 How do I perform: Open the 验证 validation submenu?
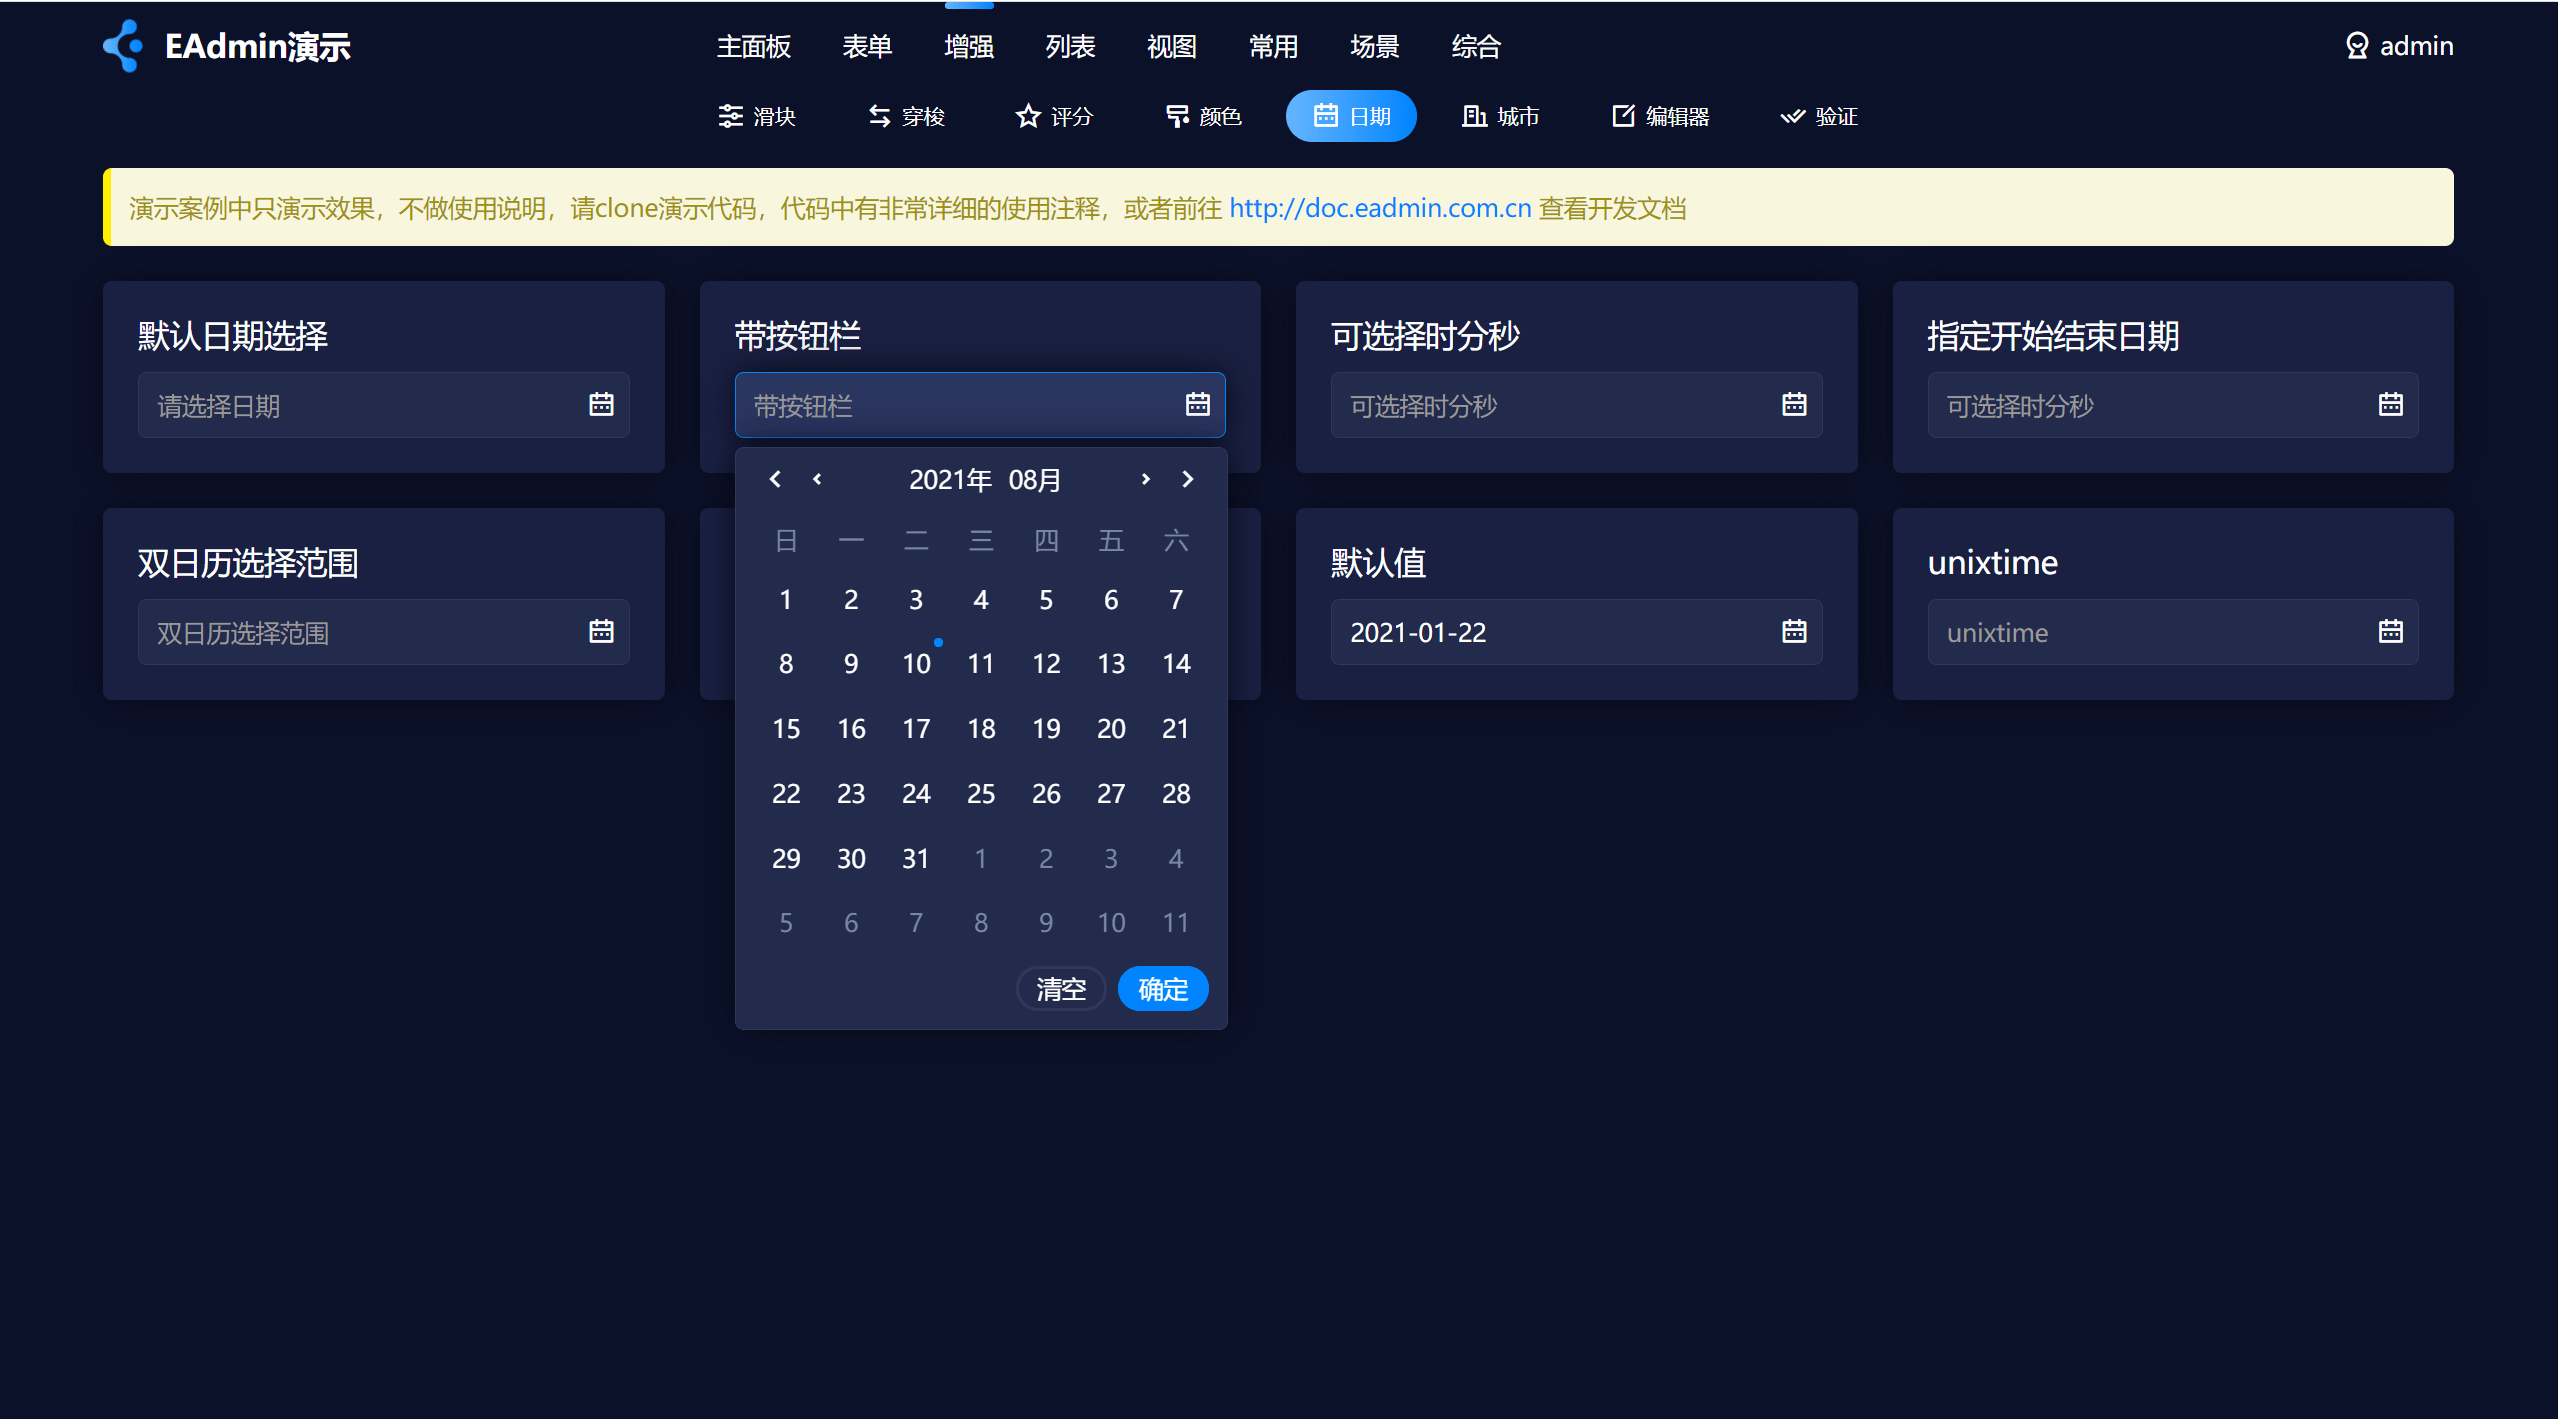(x=1819, y=116)
